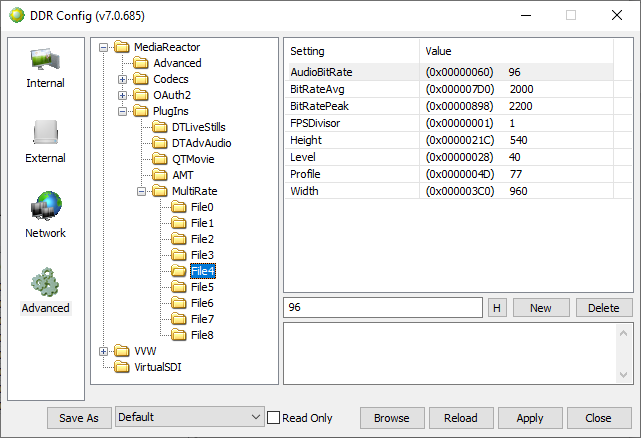Click the DDR Config app icon in title bar

17,16
